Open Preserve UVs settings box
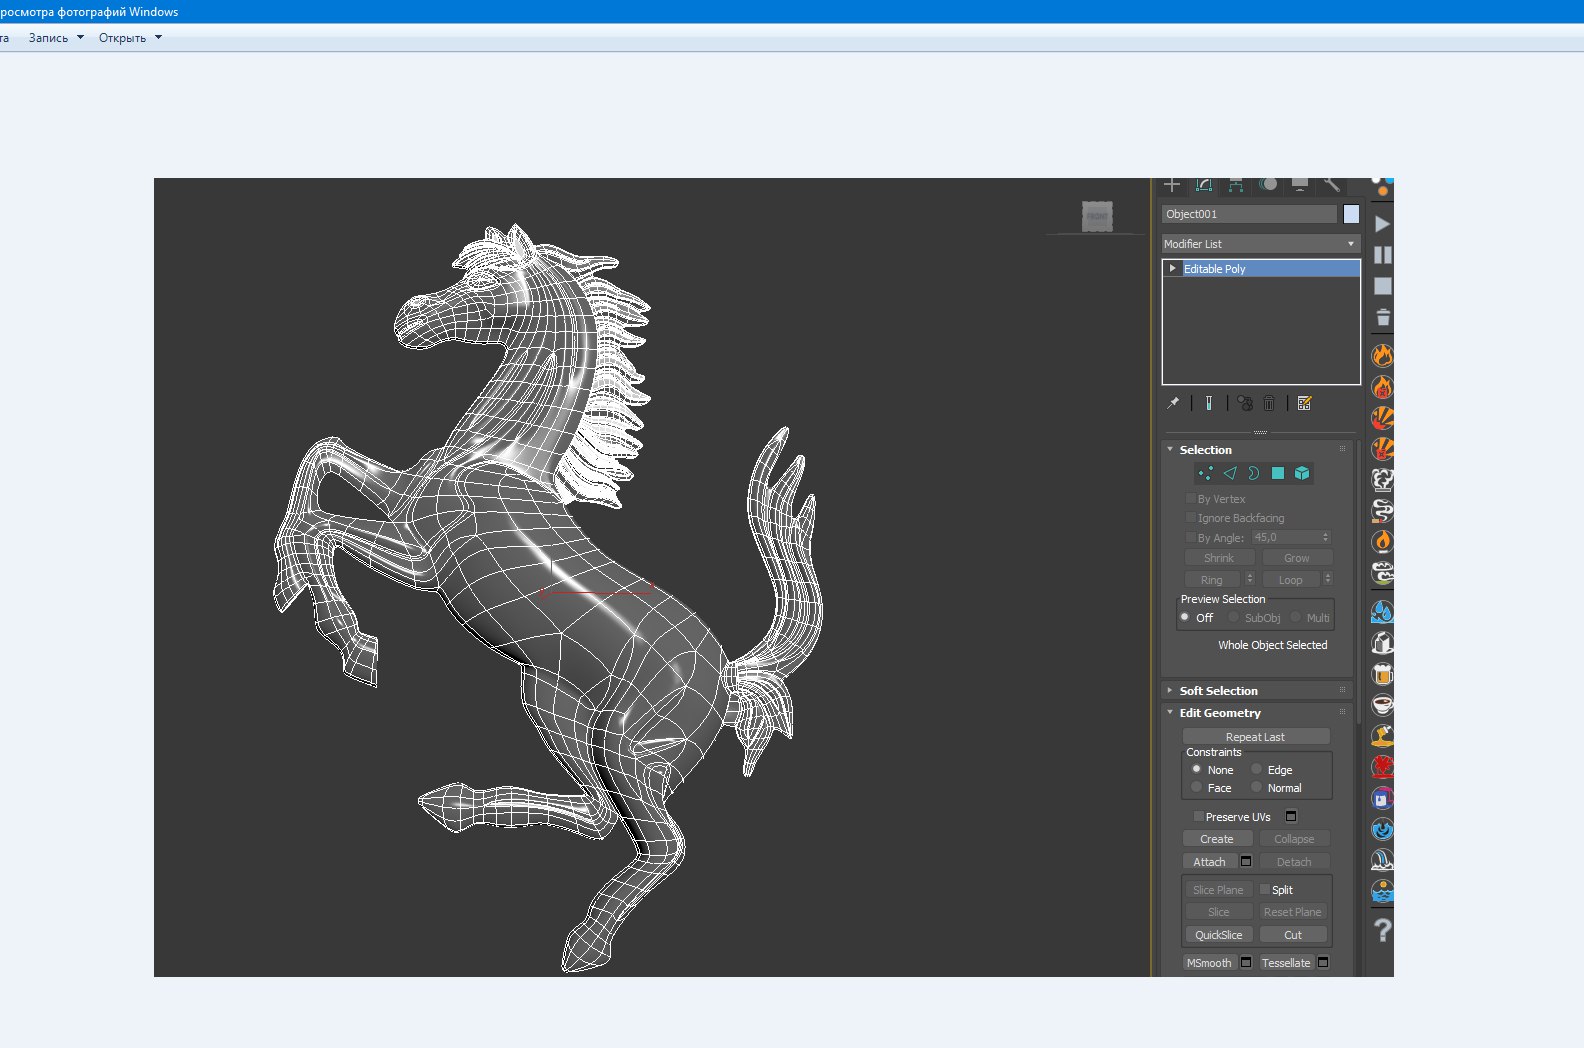Viewport: 1584px width, 1048px height. click(x=1291, y=816)
